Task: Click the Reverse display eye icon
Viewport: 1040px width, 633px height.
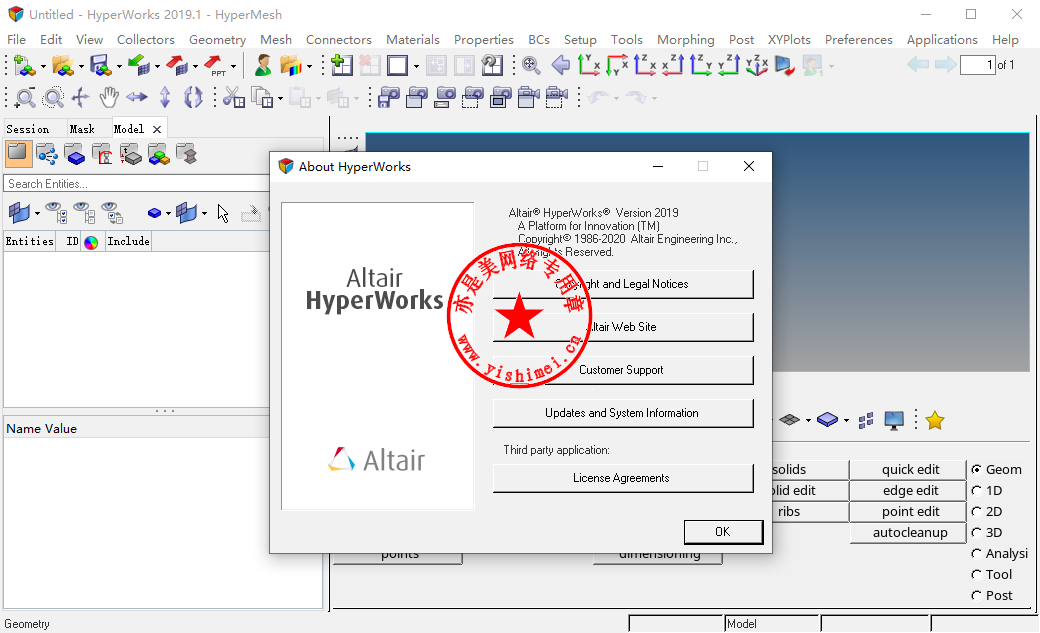Action: coord(112,212)
